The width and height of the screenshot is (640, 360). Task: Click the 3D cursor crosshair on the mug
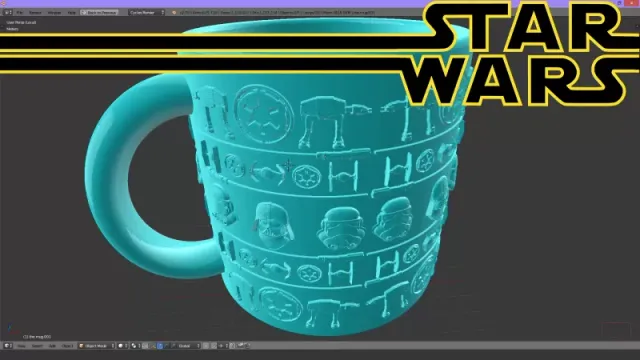click(x=289, y=165)
